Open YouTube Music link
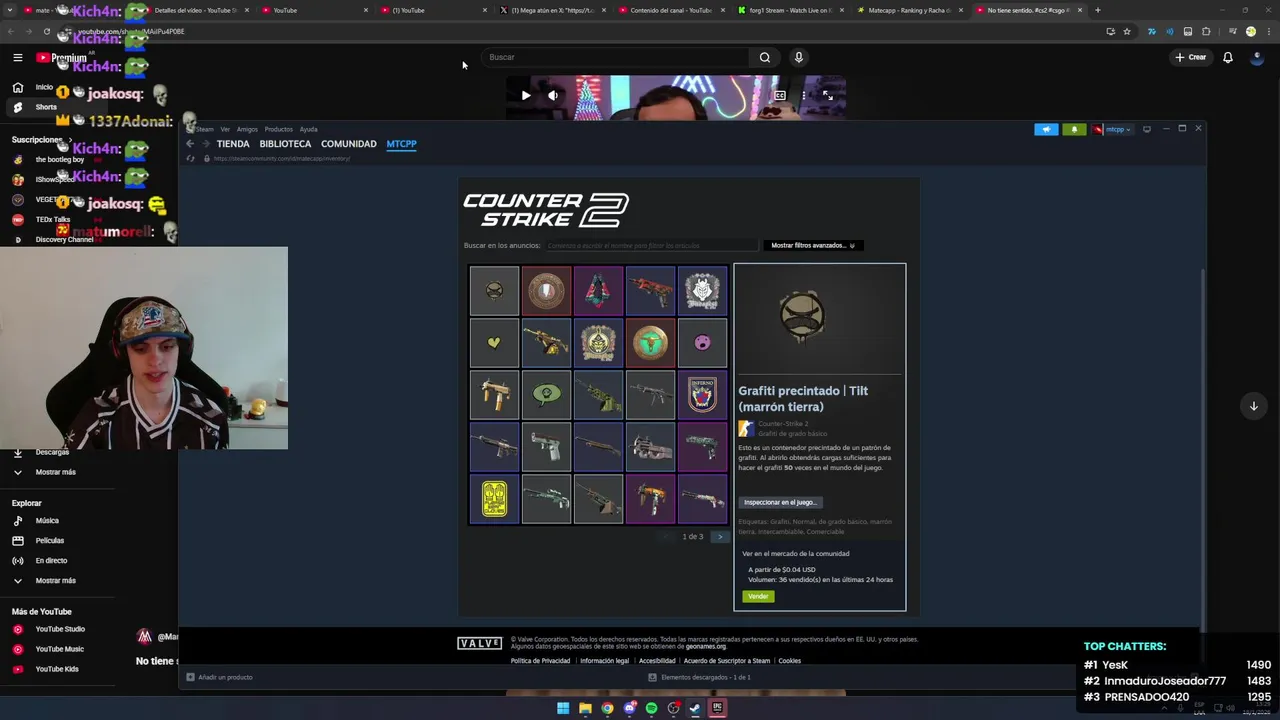 click(59, 649)
